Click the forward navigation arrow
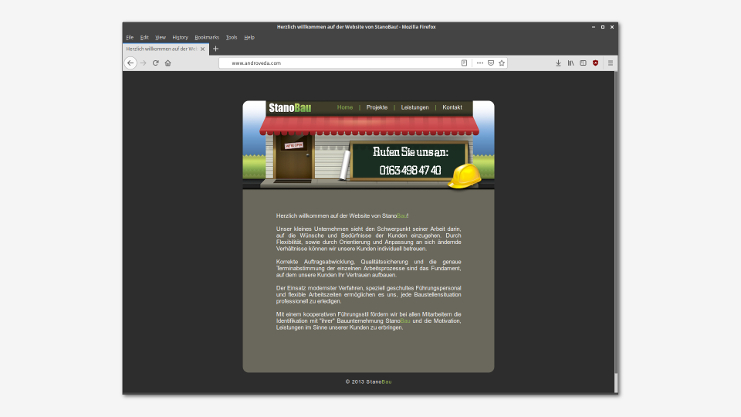This screenshot has height=417, width=741. (x=143, y=63)
